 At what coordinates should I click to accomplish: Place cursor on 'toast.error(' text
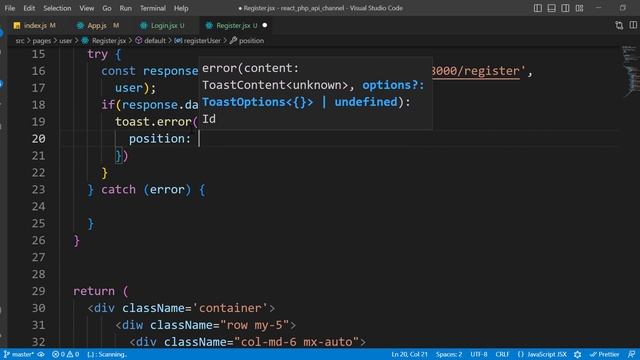tap(156, 122)
